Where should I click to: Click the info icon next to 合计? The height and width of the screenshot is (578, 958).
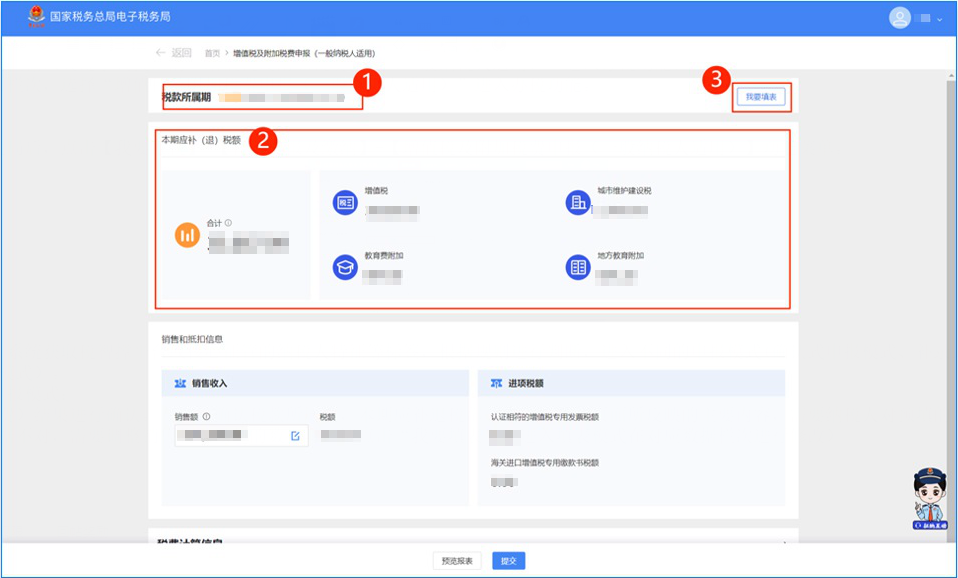click(228, 223)
